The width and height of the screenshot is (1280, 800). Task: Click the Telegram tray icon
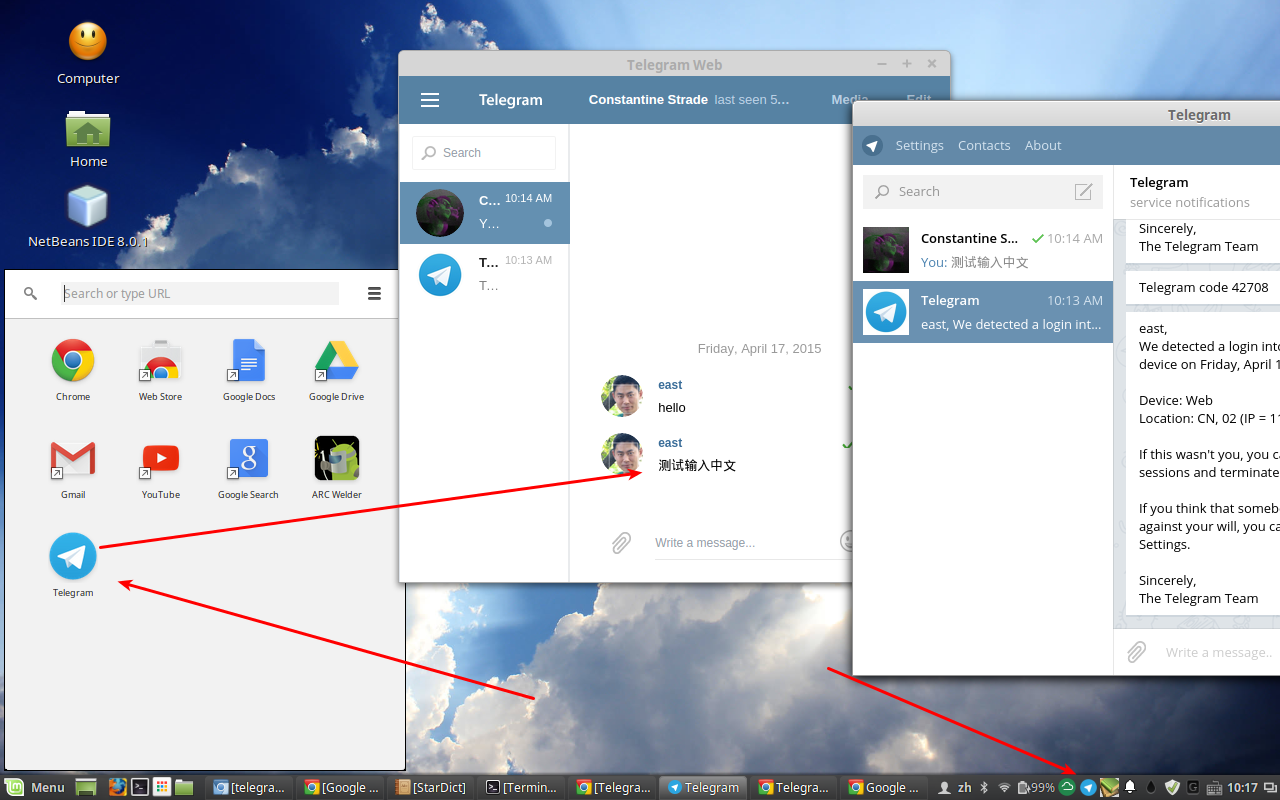point(1088,787)
